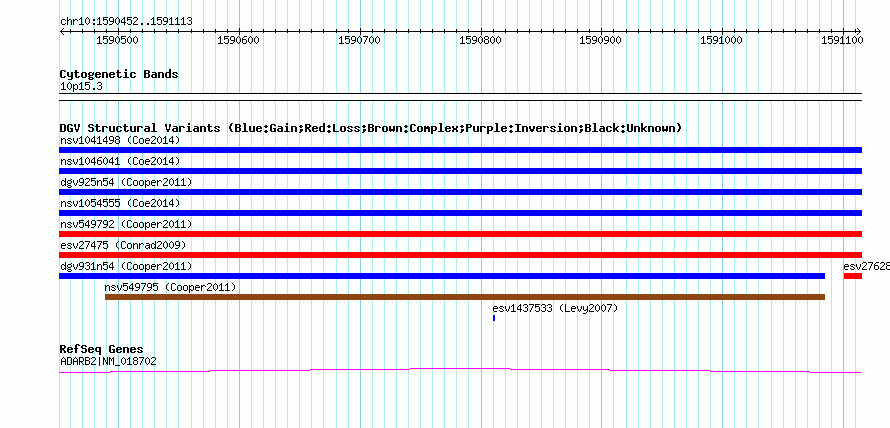
Task: Click the blue gain bar for nsv1046041
Action: (460, 171)
